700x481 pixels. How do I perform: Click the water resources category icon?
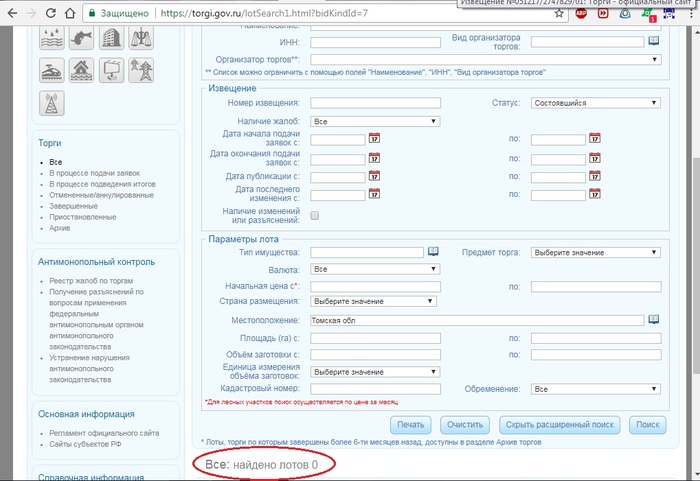point(52,38)
